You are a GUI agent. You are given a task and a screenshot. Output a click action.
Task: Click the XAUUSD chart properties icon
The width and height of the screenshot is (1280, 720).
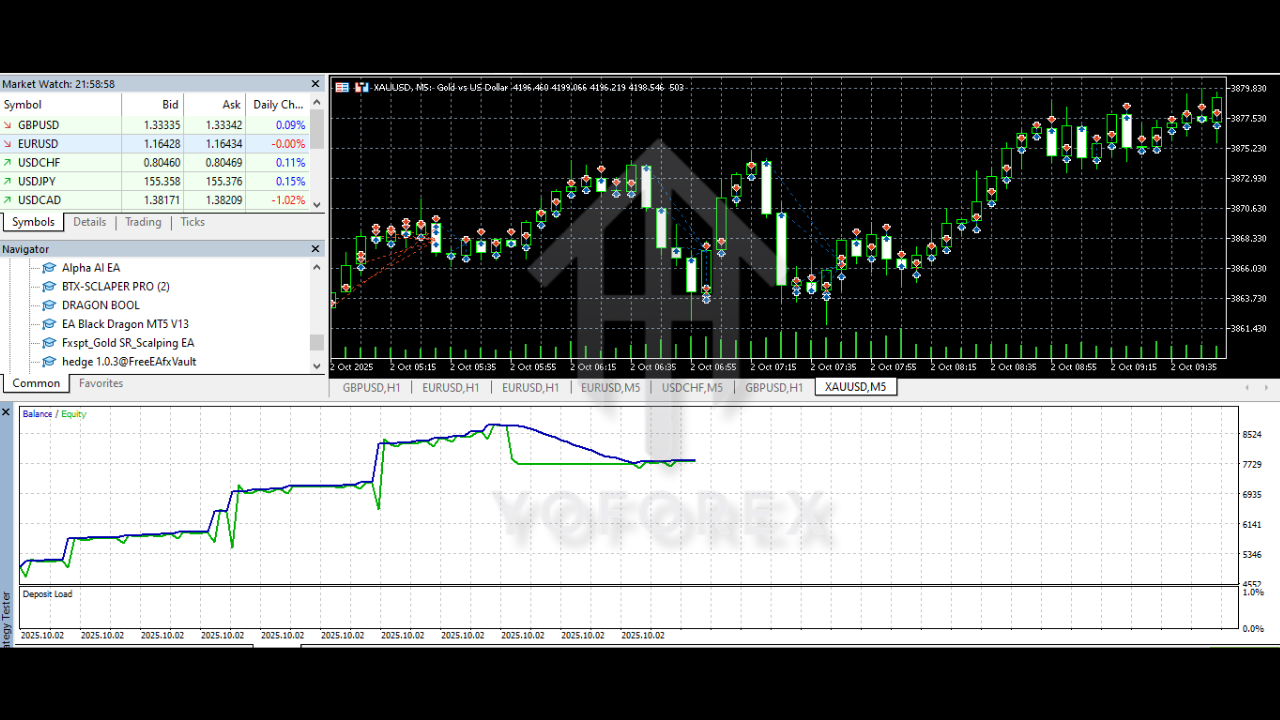point(341,87)
